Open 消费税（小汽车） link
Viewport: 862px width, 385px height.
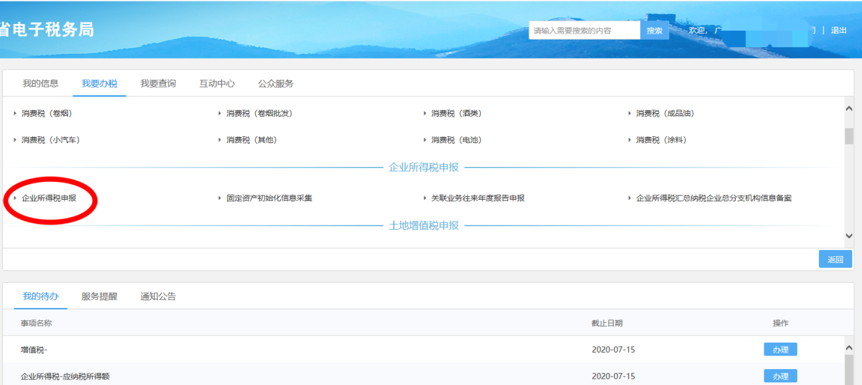(x=51, y=140)
